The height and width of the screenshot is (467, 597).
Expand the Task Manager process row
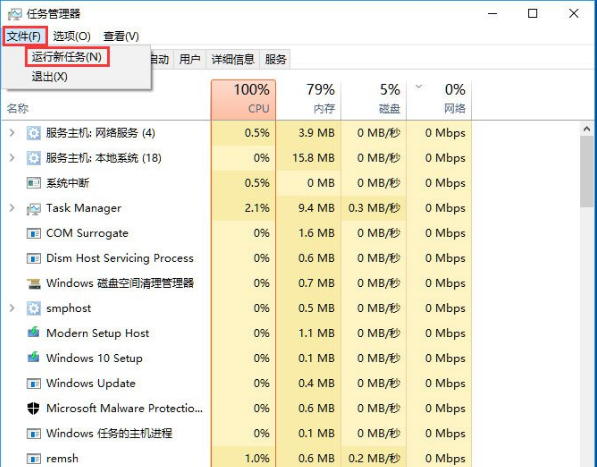[x=12, y=208]
